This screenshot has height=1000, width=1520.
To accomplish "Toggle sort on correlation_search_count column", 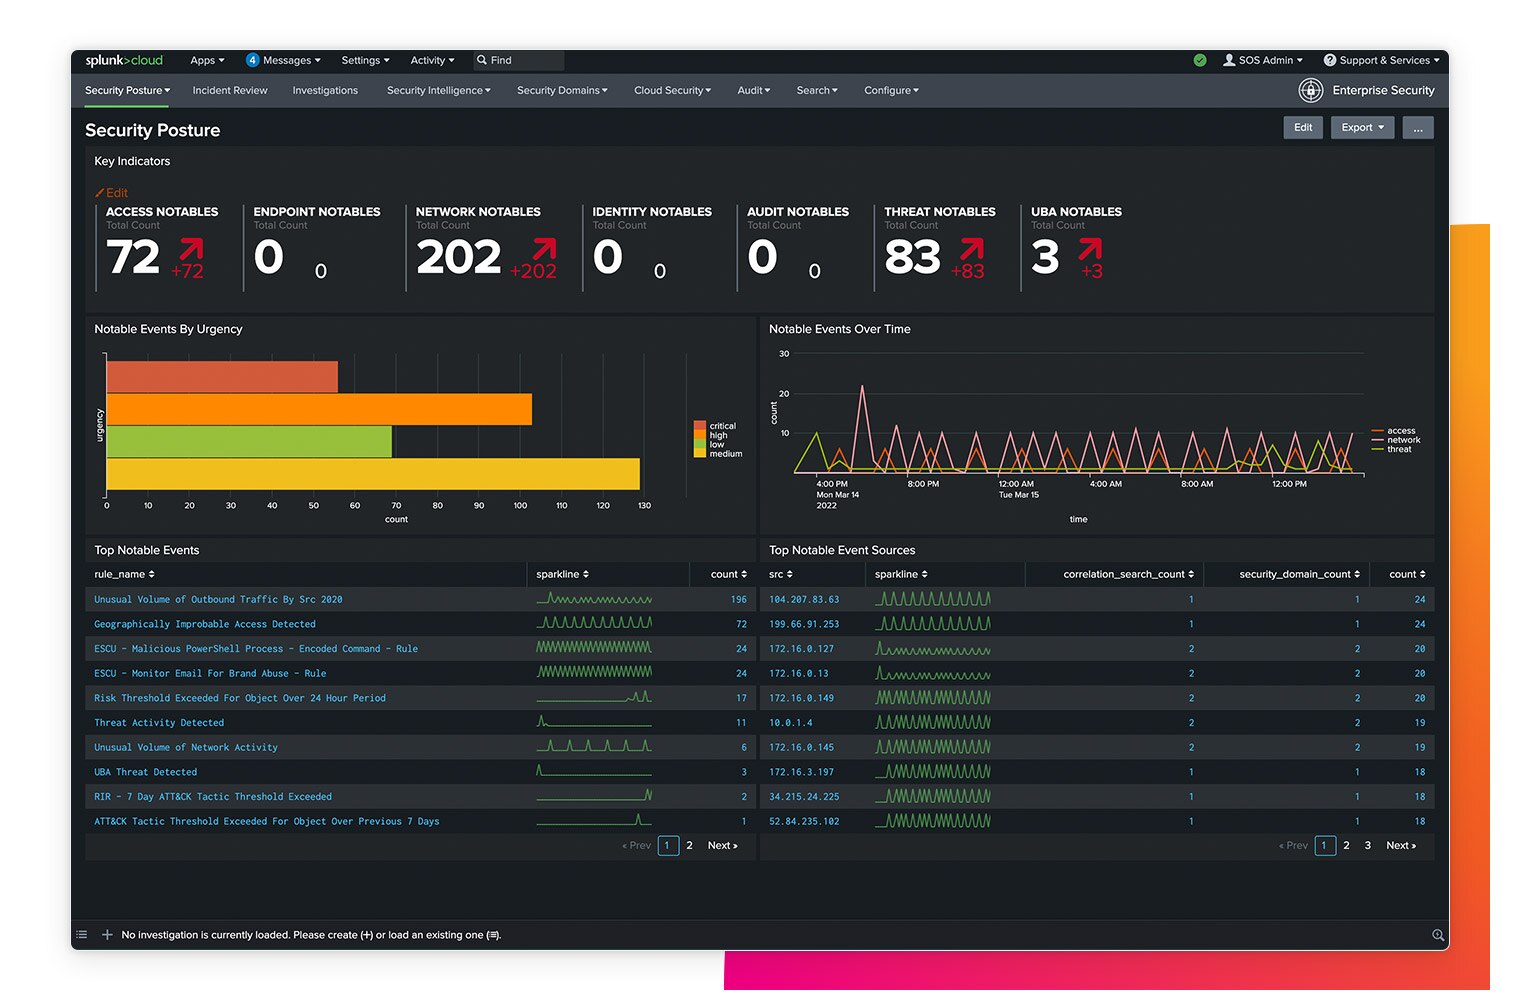I will pos(1128,574).
